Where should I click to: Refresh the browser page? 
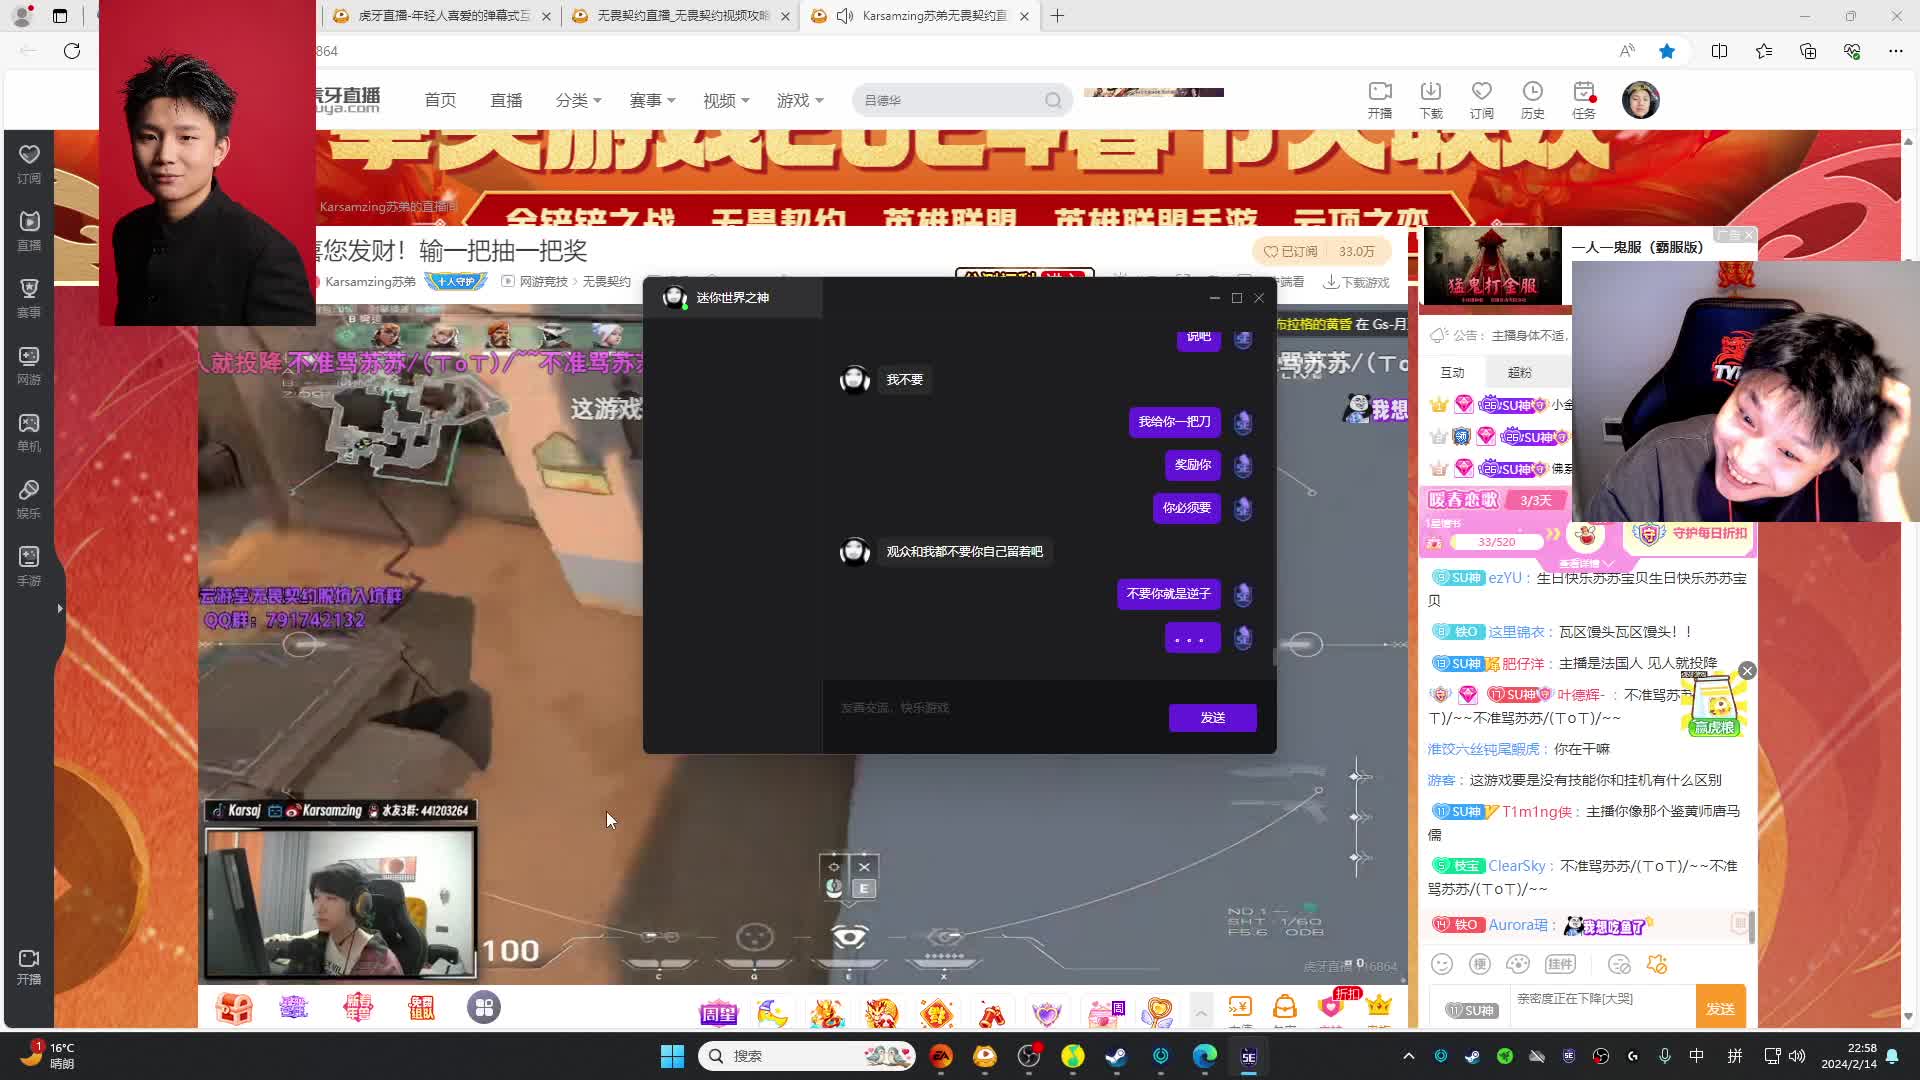(x=72, y=51)
